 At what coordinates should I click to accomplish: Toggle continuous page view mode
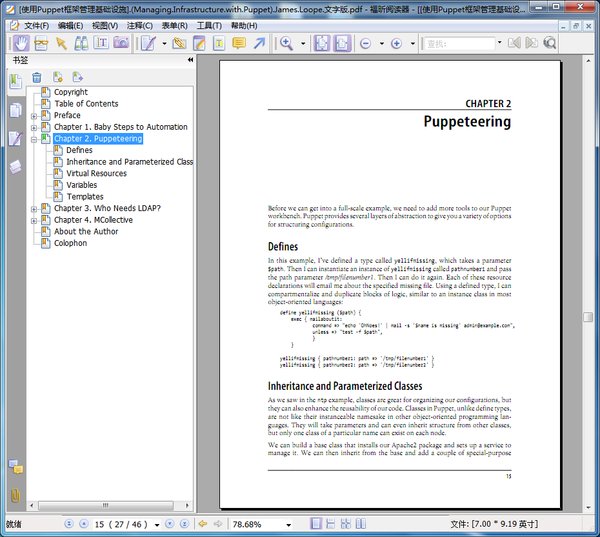point(330,524)
